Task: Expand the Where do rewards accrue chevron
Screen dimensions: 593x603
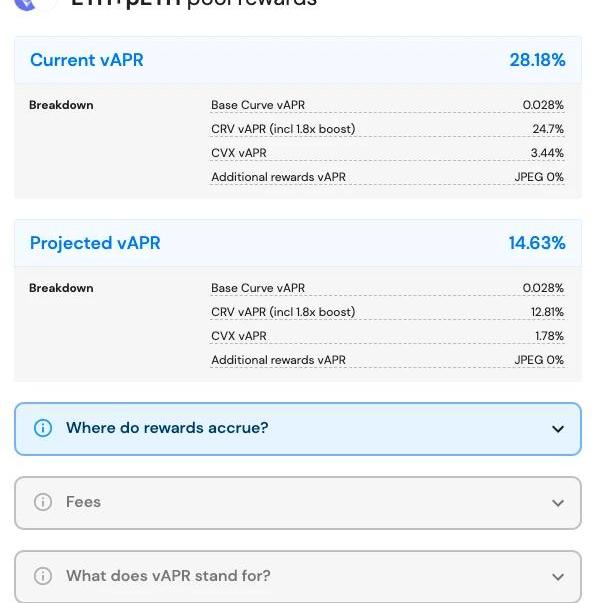Action: point(558,429)
